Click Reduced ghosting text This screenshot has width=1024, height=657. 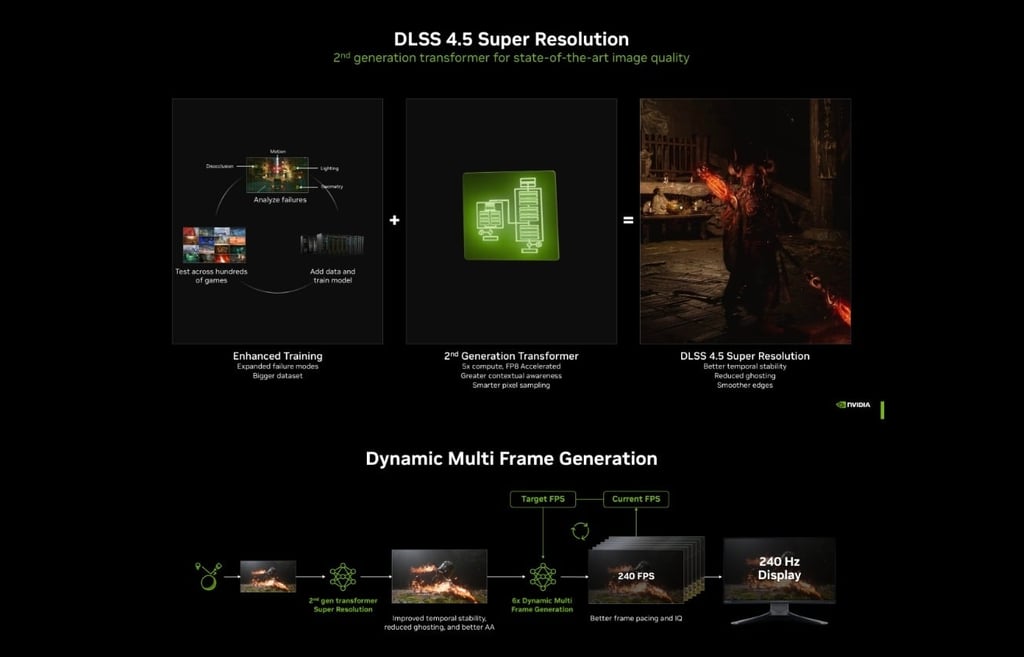point(745,376)
